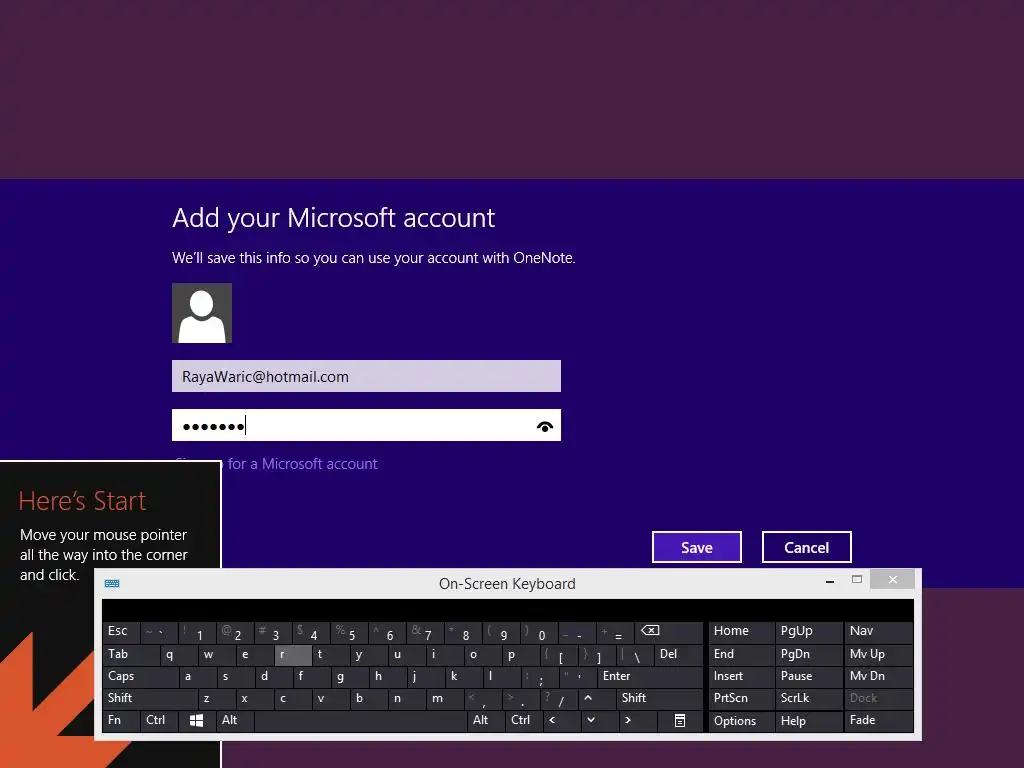Tap the PrtScn key
The width and height of the screenshot is (1024, 768).
tap(742, 699)
